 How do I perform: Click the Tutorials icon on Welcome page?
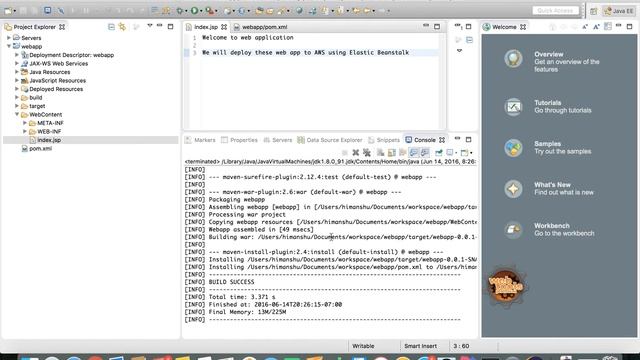(x=513, y=107)
